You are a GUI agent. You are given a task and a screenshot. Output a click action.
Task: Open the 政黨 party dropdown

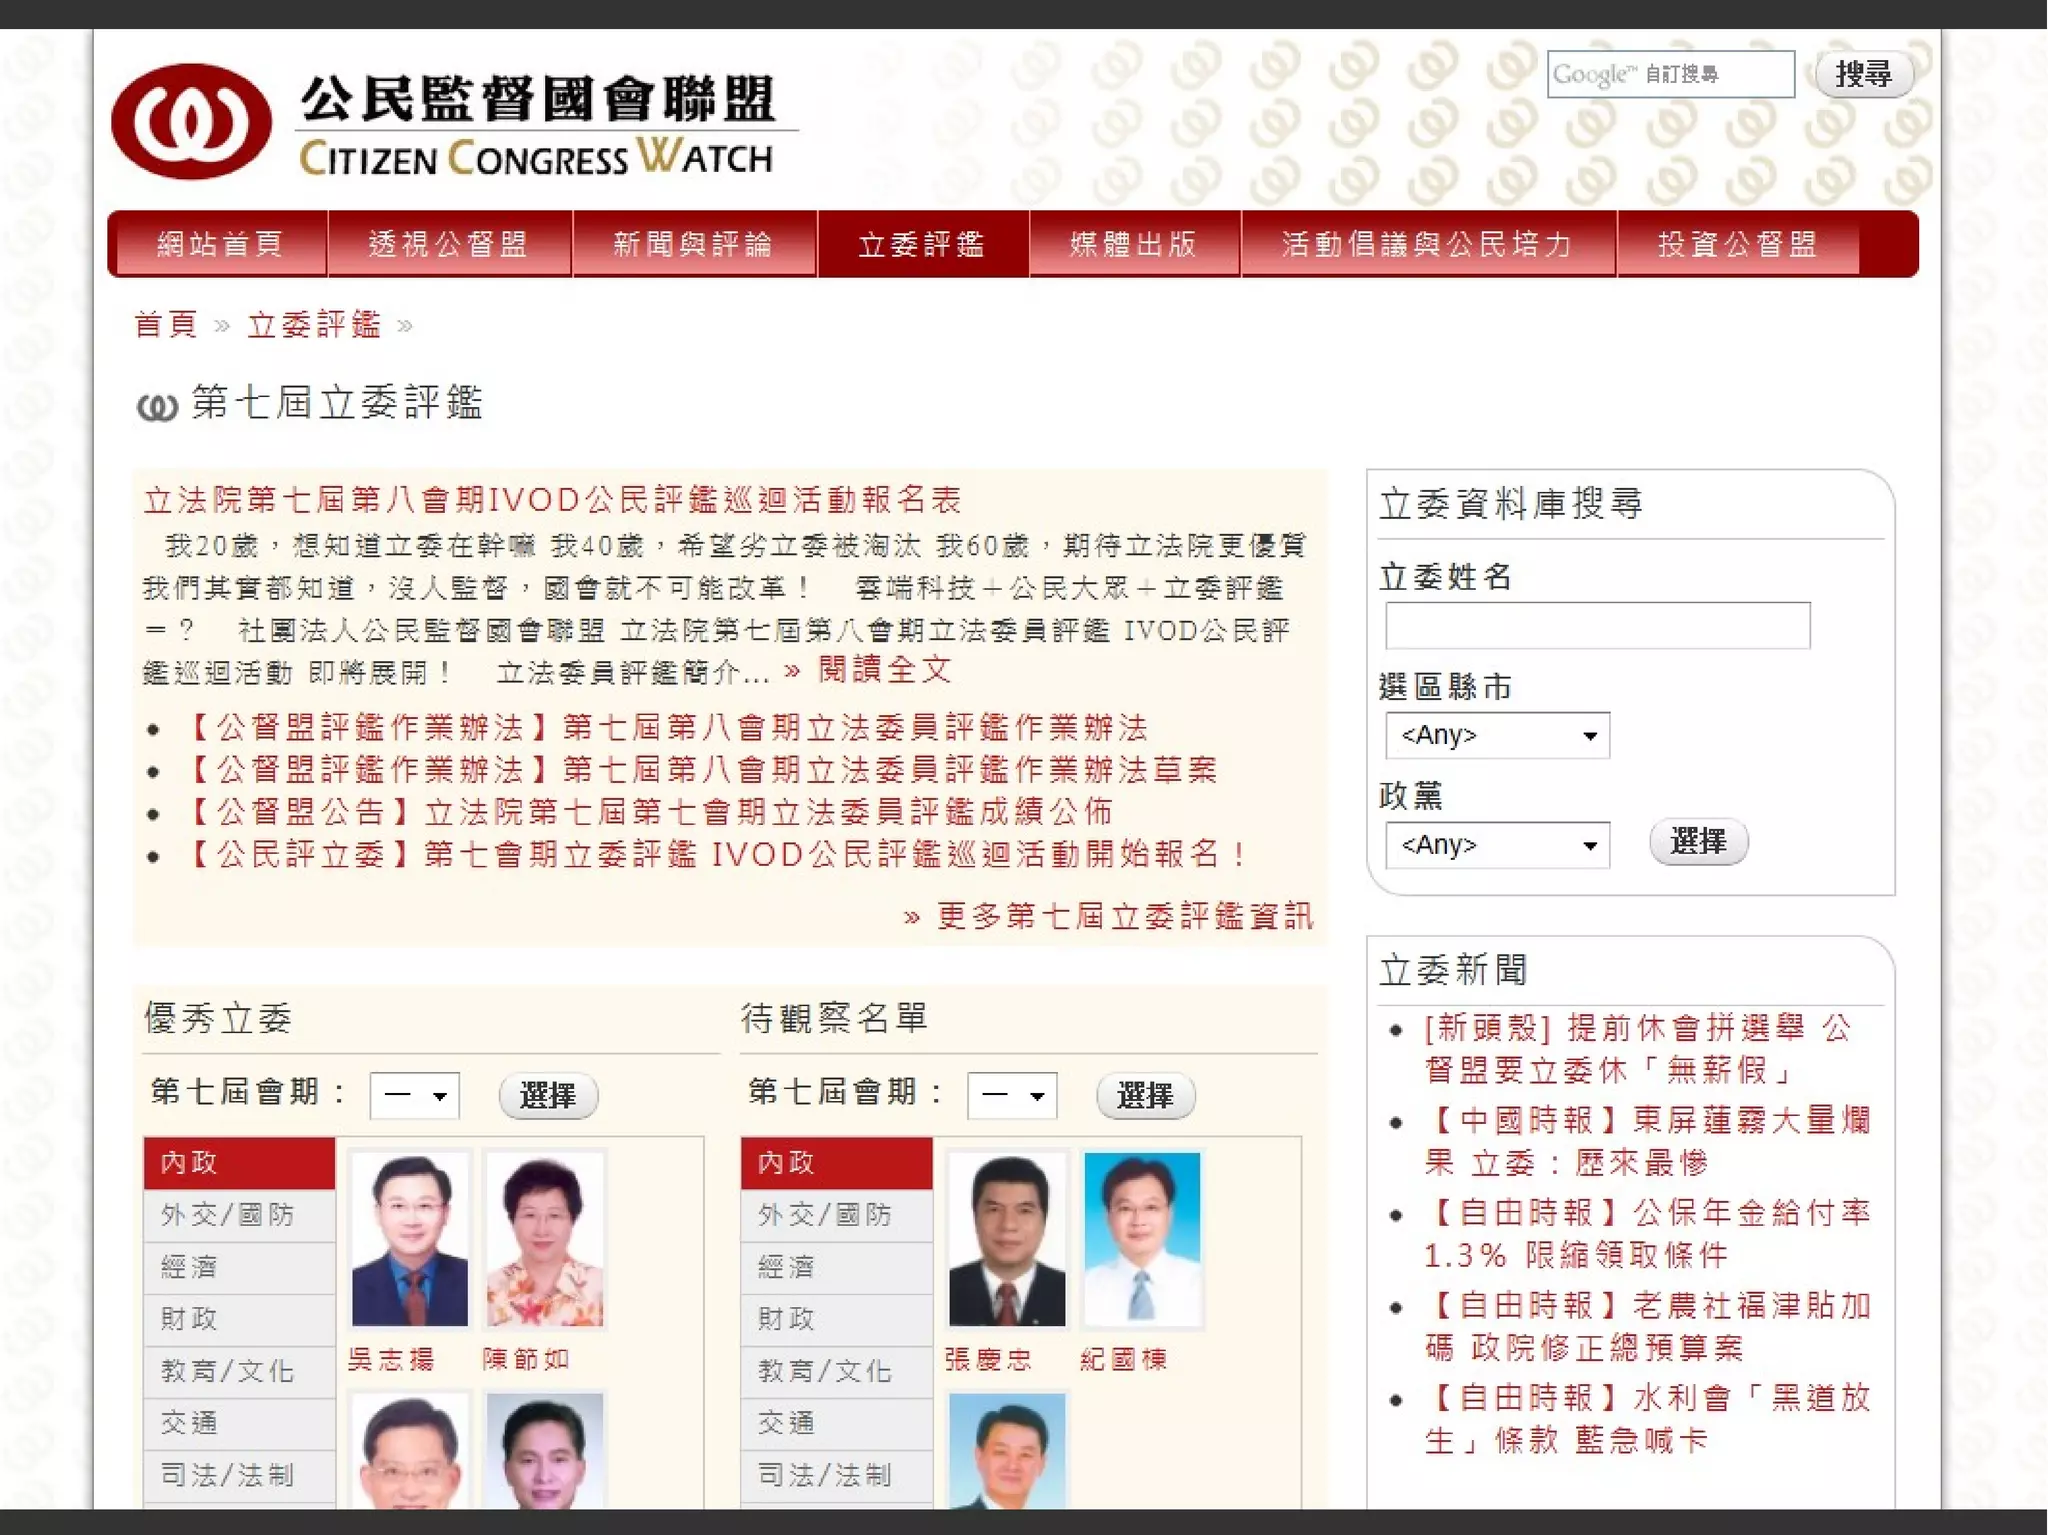1497,846
